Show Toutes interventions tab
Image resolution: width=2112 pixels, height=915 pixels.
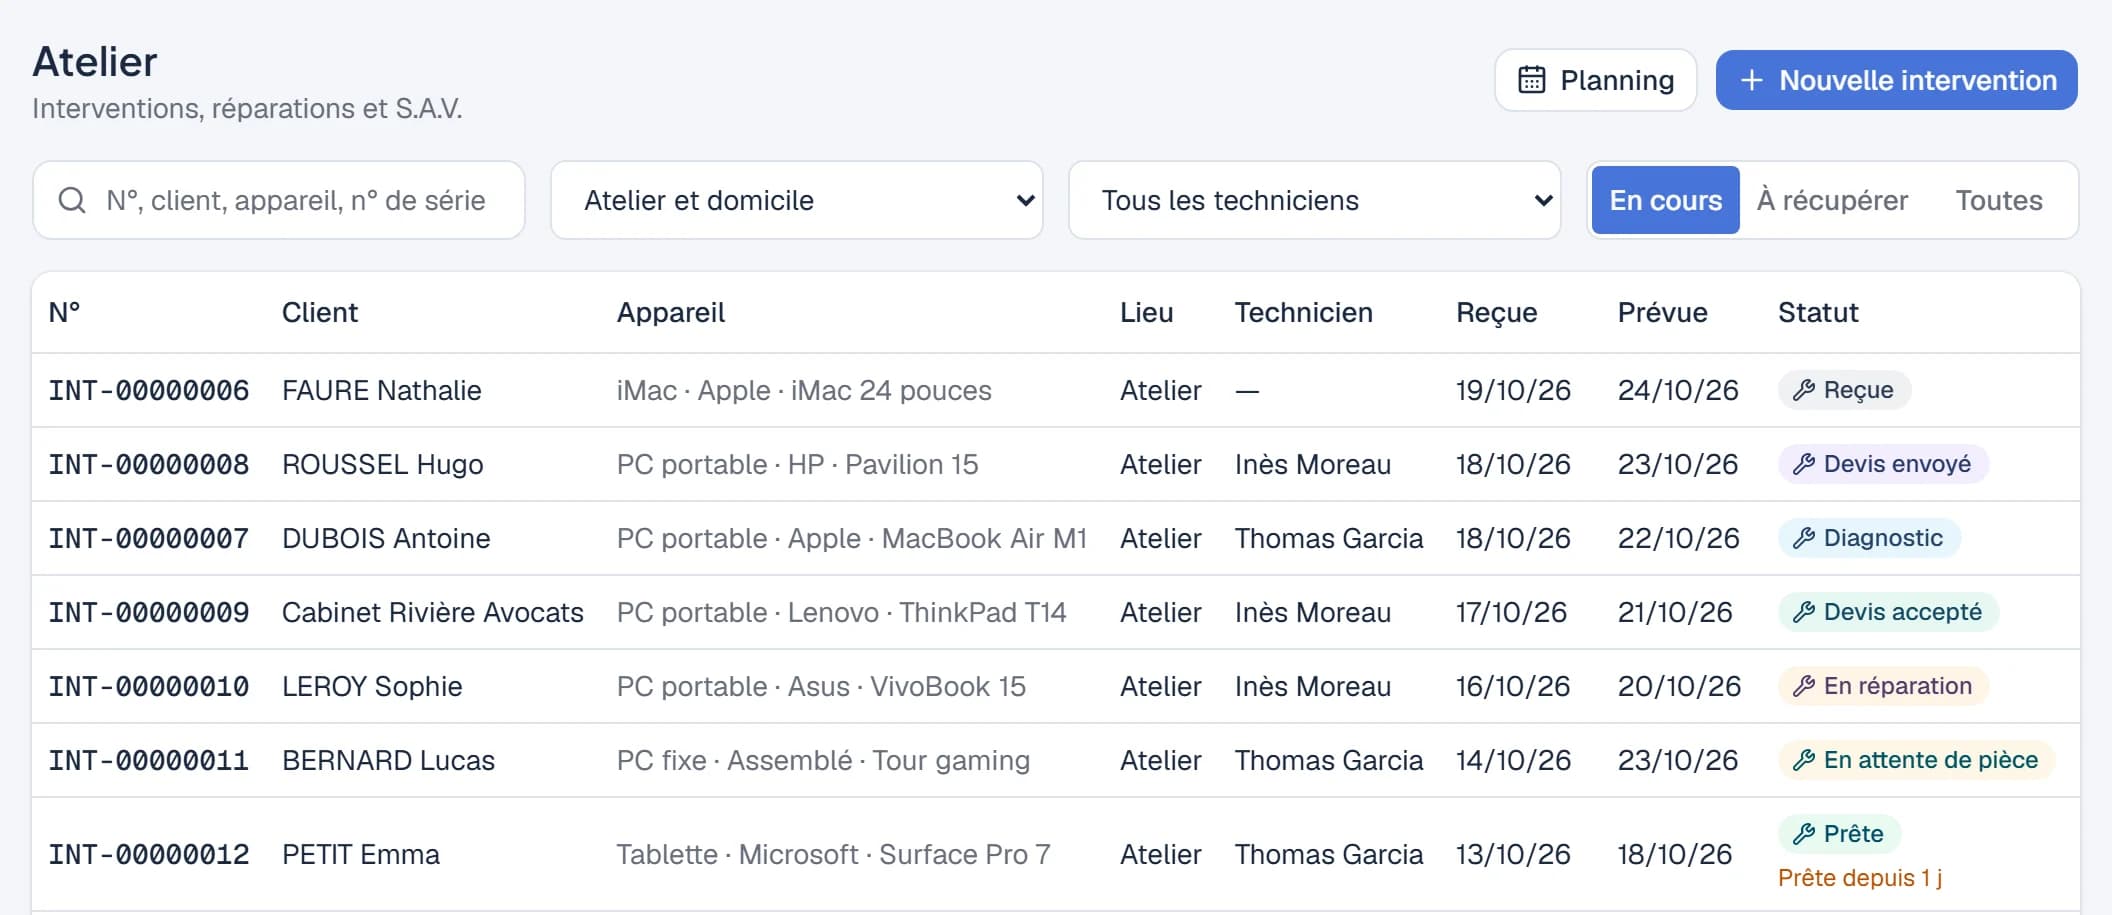tap(1999, 200)
